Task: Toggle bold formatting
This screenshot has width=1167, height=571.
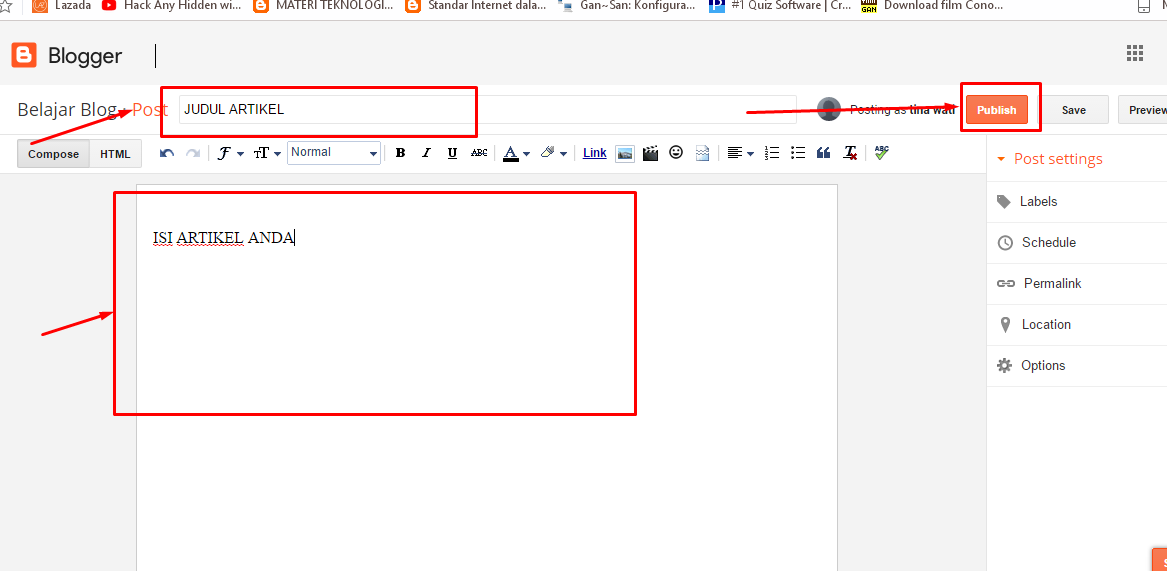Action: (400, 153)
